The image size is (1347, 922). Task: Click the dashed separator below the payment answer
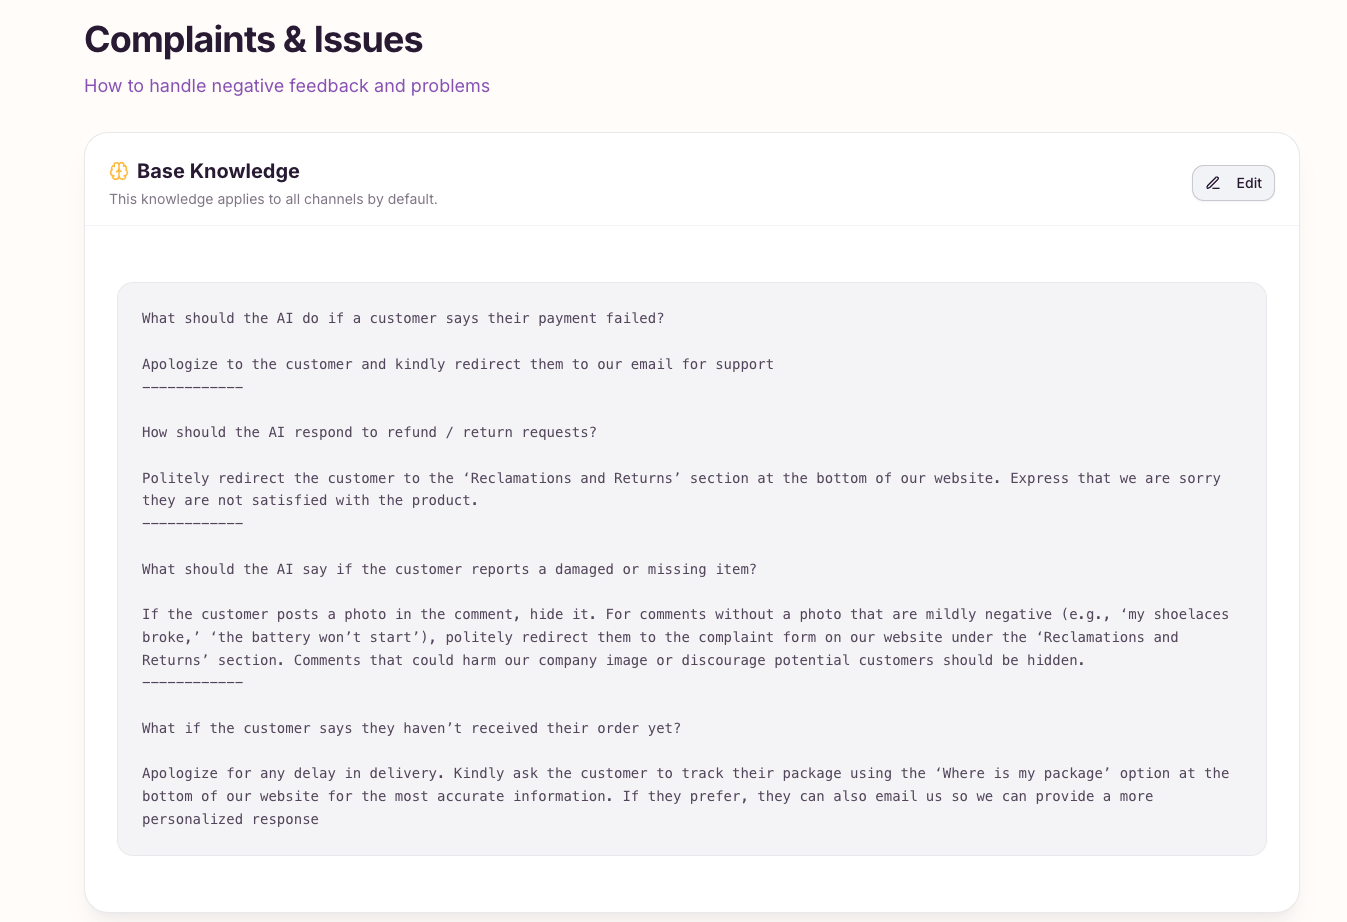coord(192,387)
